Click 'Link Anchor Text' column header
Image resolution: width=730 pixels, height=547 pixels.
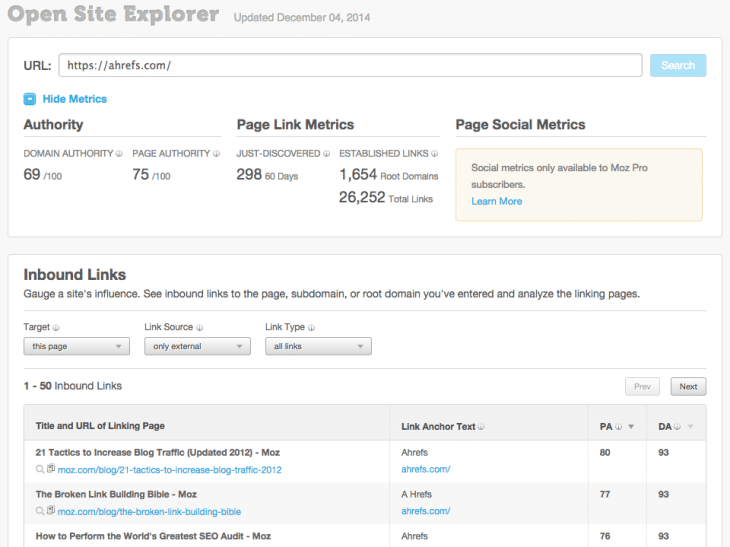pos(438,426)
